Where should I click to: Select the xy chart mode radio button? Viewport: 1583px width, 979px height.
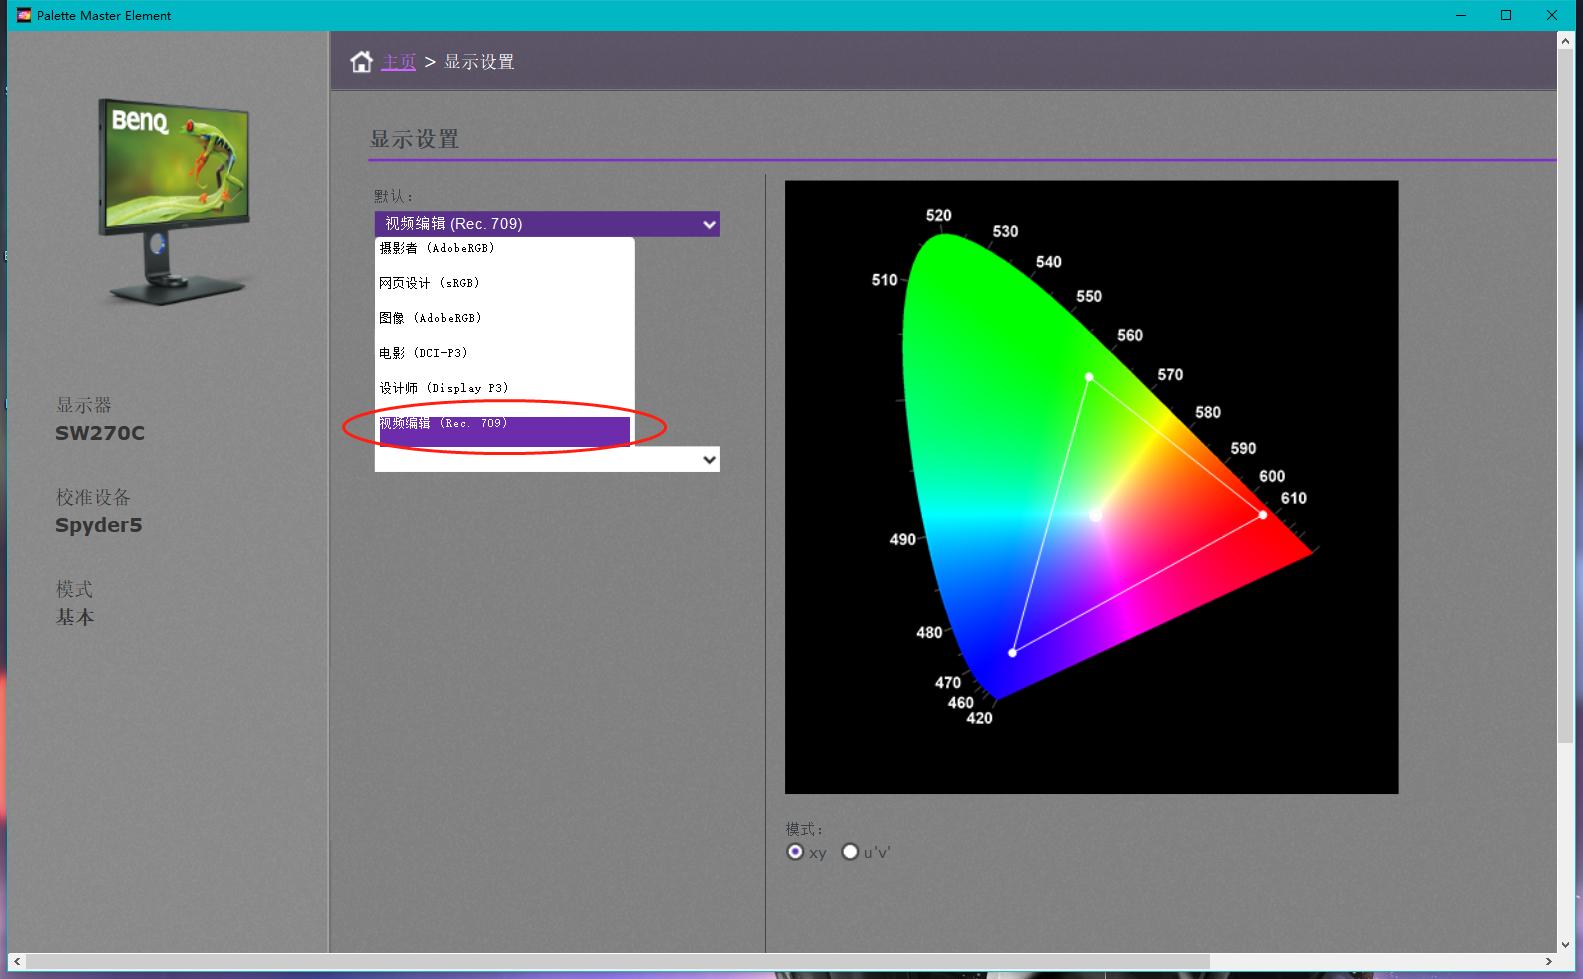coord(795,852)
